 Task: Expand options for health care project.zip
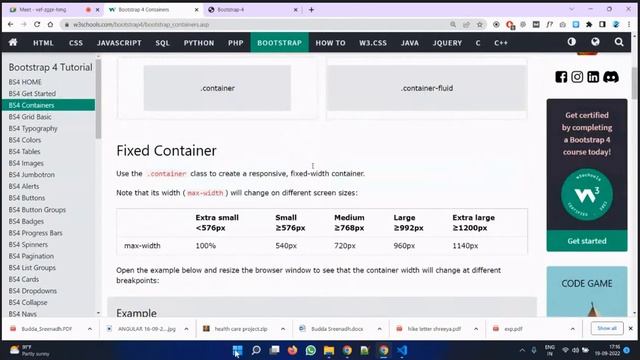click(x=283, y=329)
